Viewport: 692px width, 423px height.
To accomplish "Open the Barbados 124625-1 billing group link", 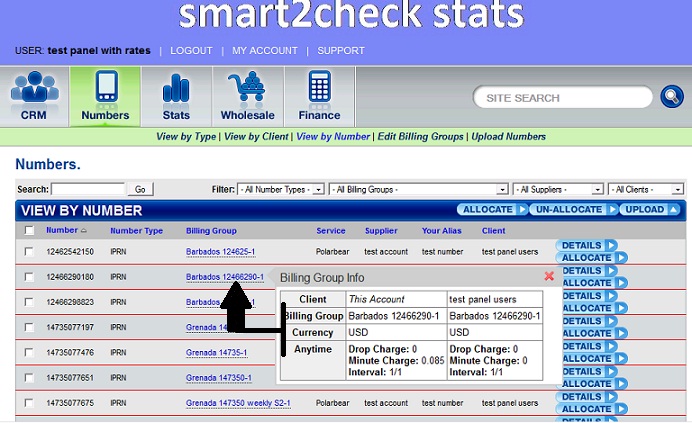I will tap(220, 252).
